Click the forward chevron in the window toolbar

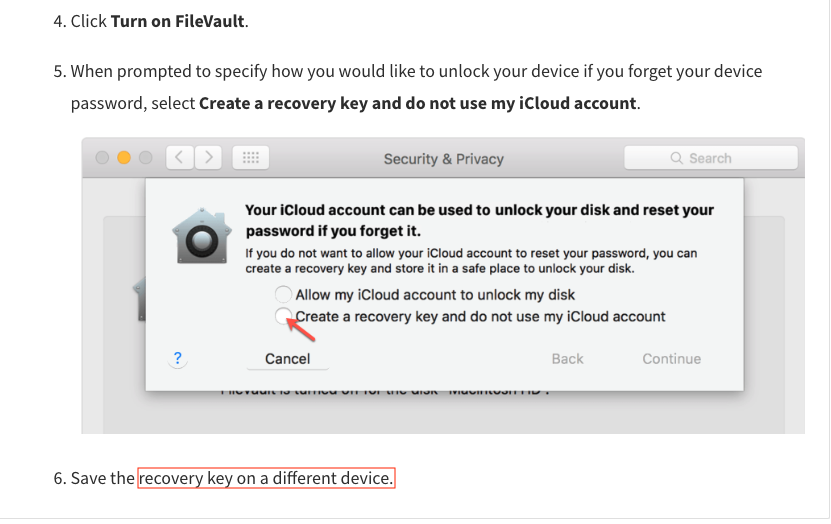208,158
